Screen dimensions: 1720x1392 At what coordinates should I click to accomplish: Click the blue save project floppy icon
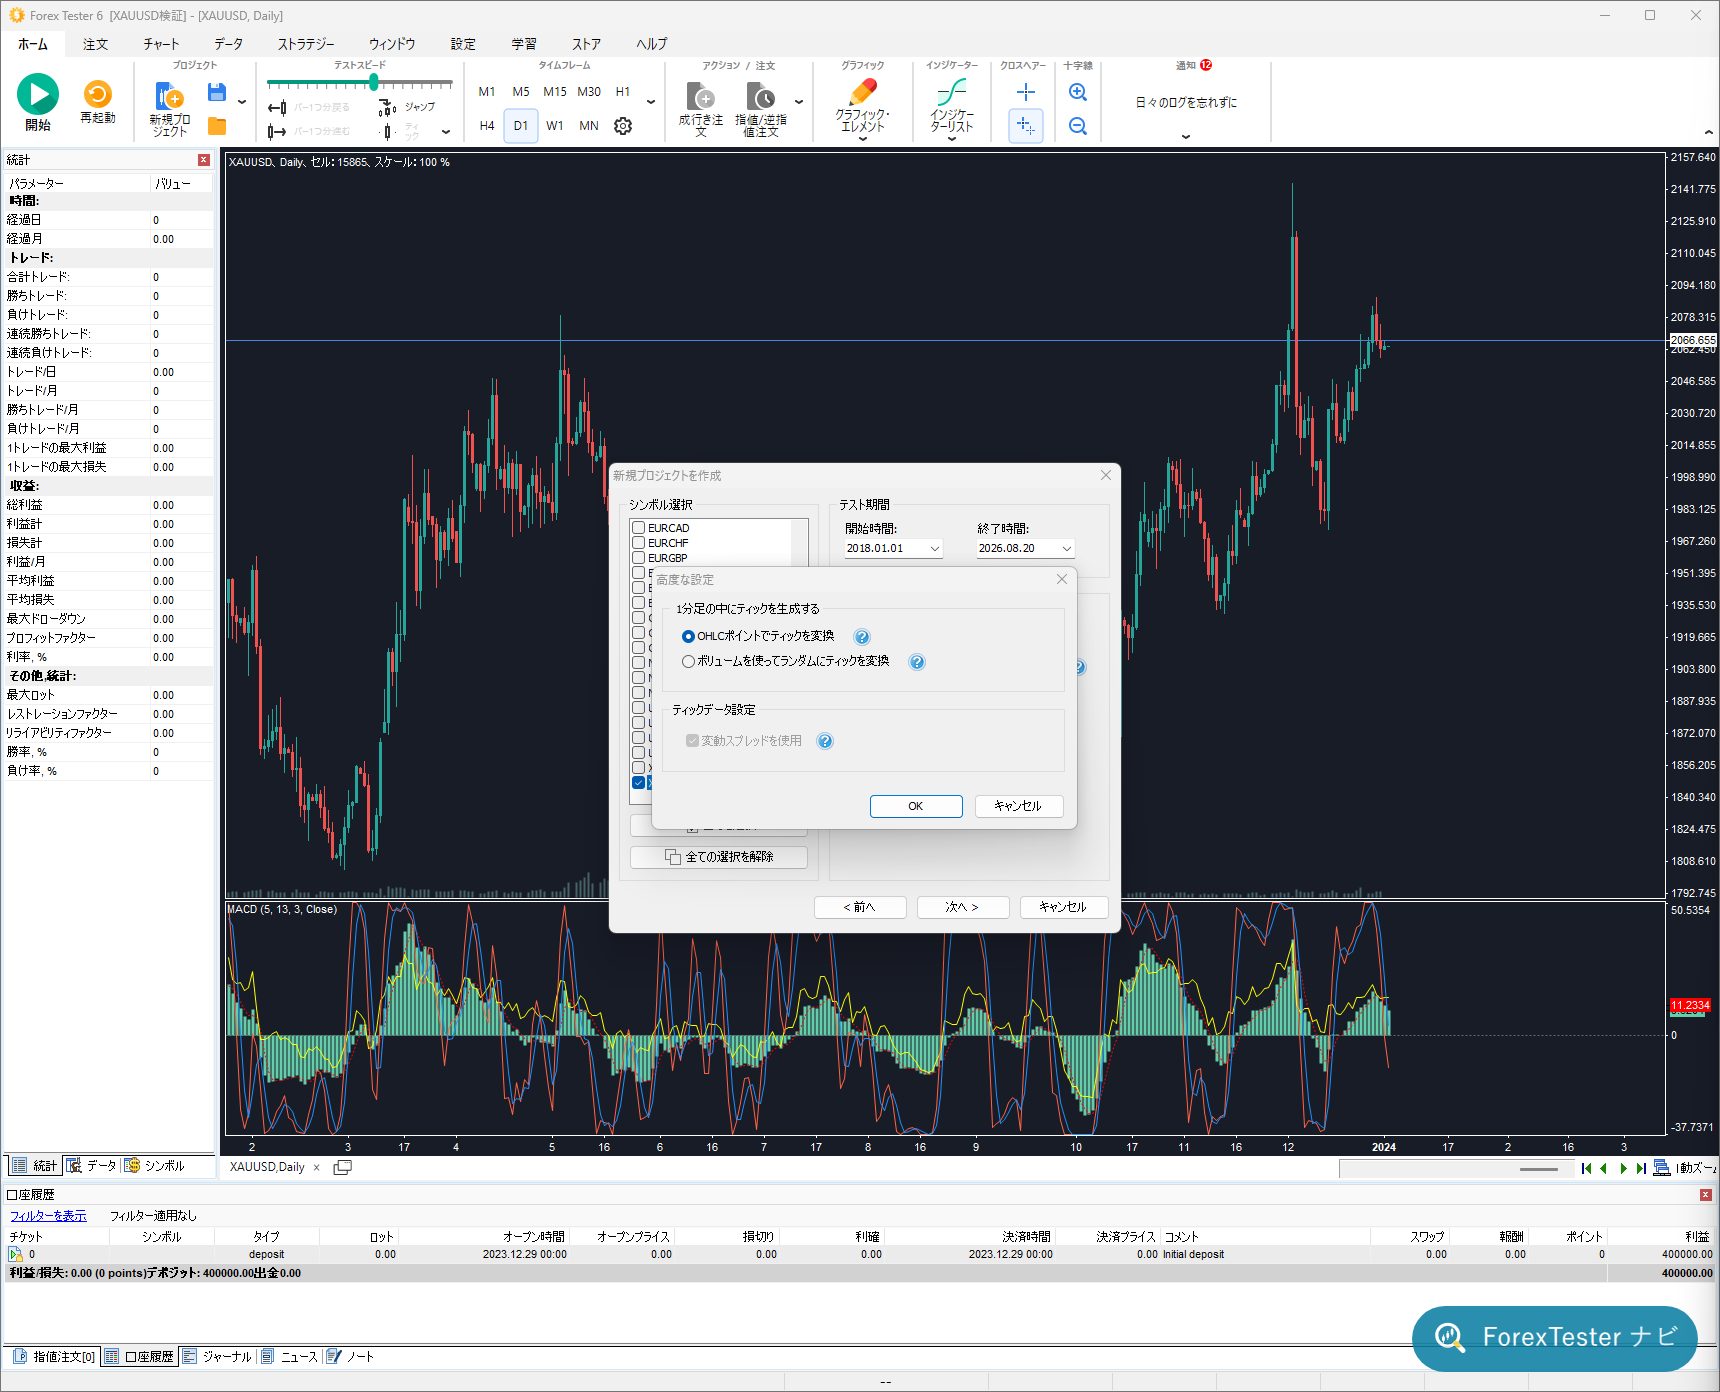(216, 92)
